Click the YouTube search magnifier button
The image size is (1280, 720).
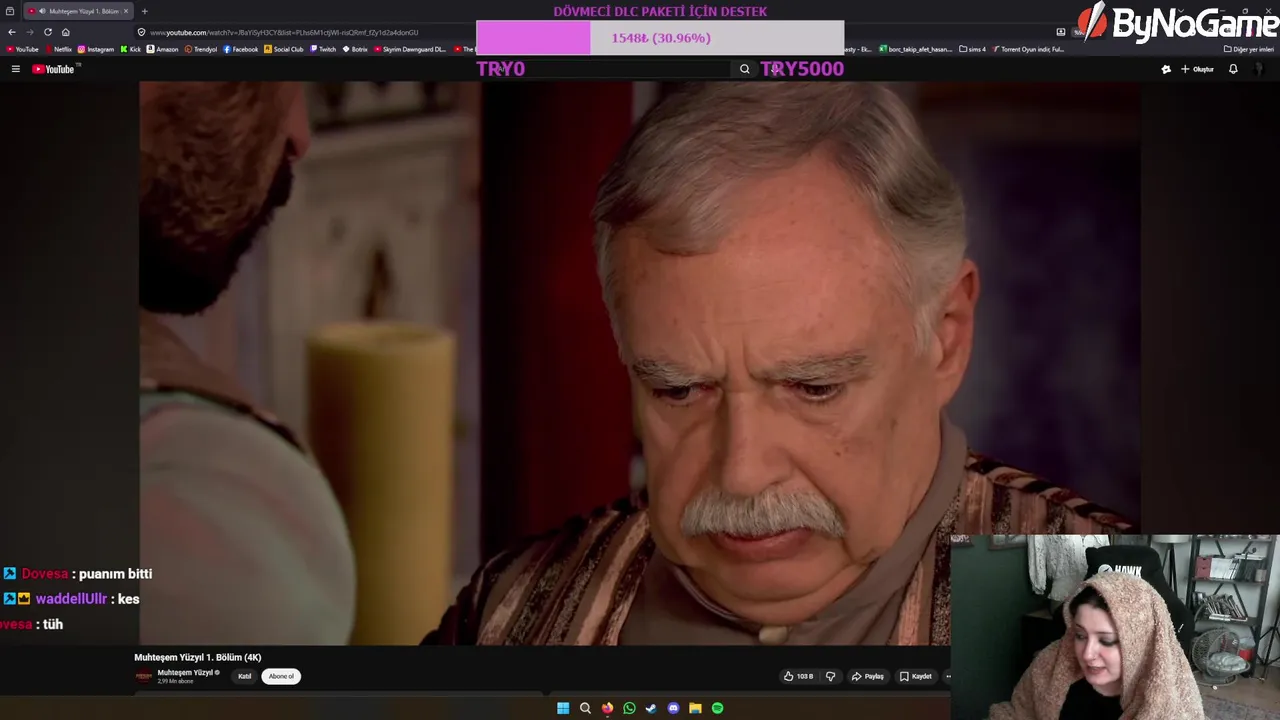point(744,69)
